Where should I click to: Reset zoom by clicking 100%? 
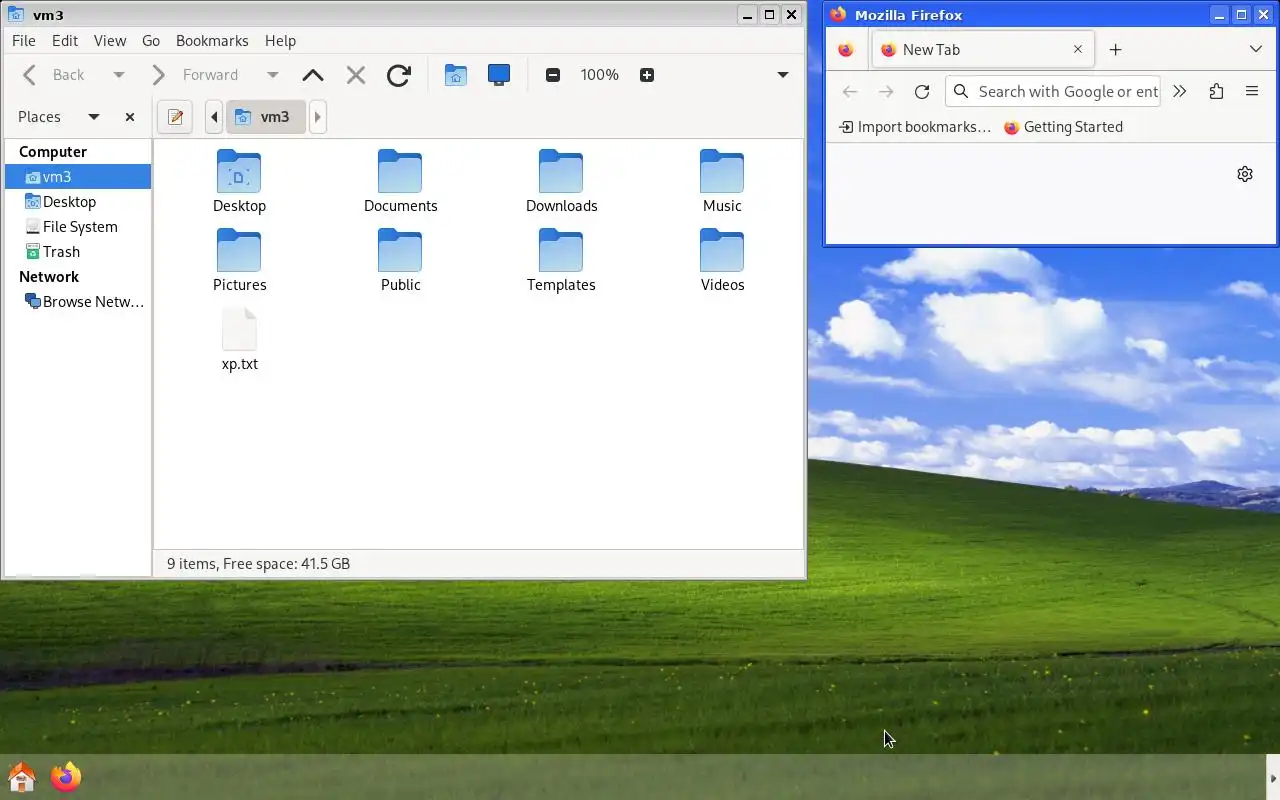[x=599, y=75]
